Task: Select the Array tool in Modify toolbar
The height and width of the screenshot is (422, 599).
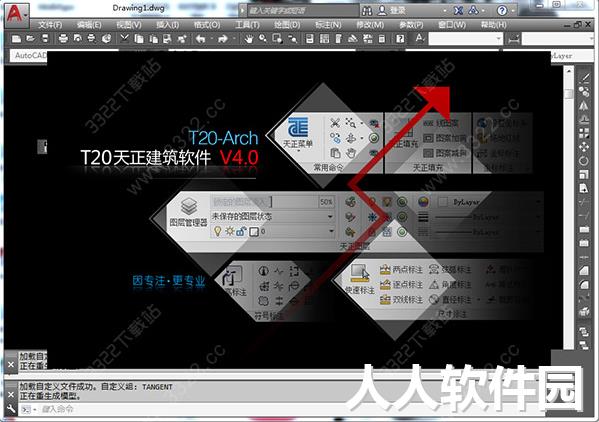Action: (584, 133)
